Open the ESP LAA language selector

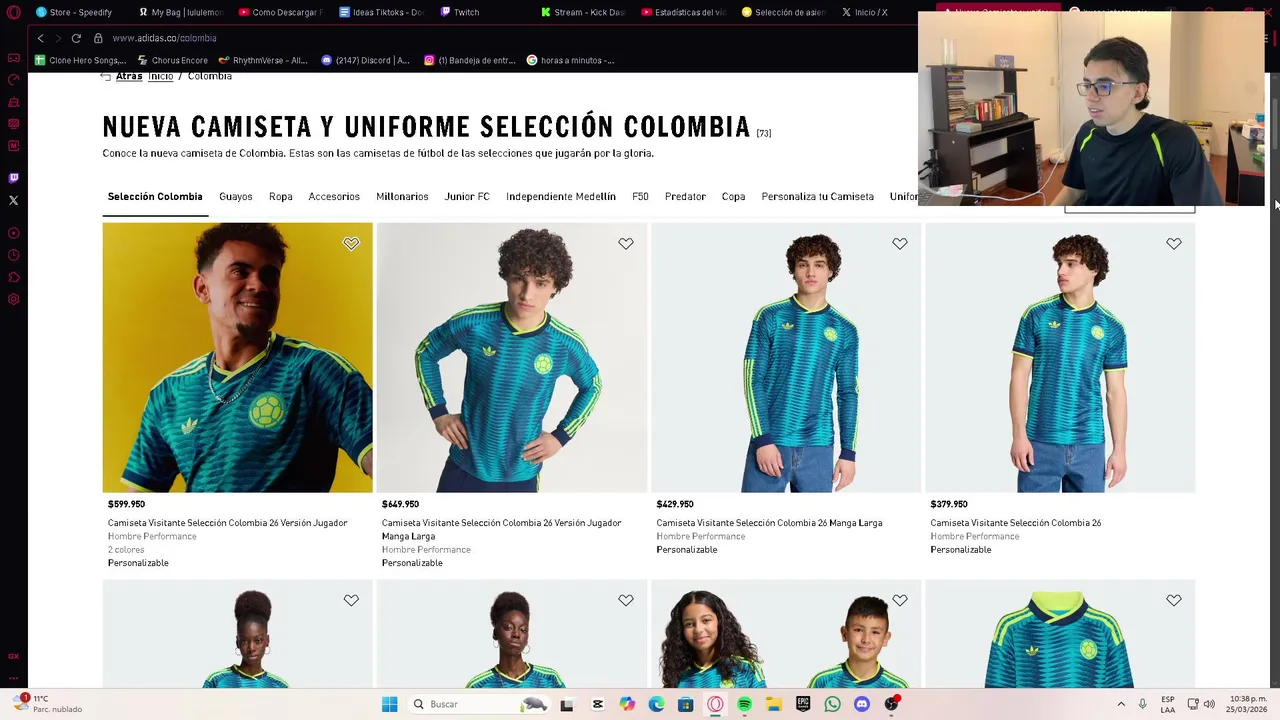tap(1168, 704)
